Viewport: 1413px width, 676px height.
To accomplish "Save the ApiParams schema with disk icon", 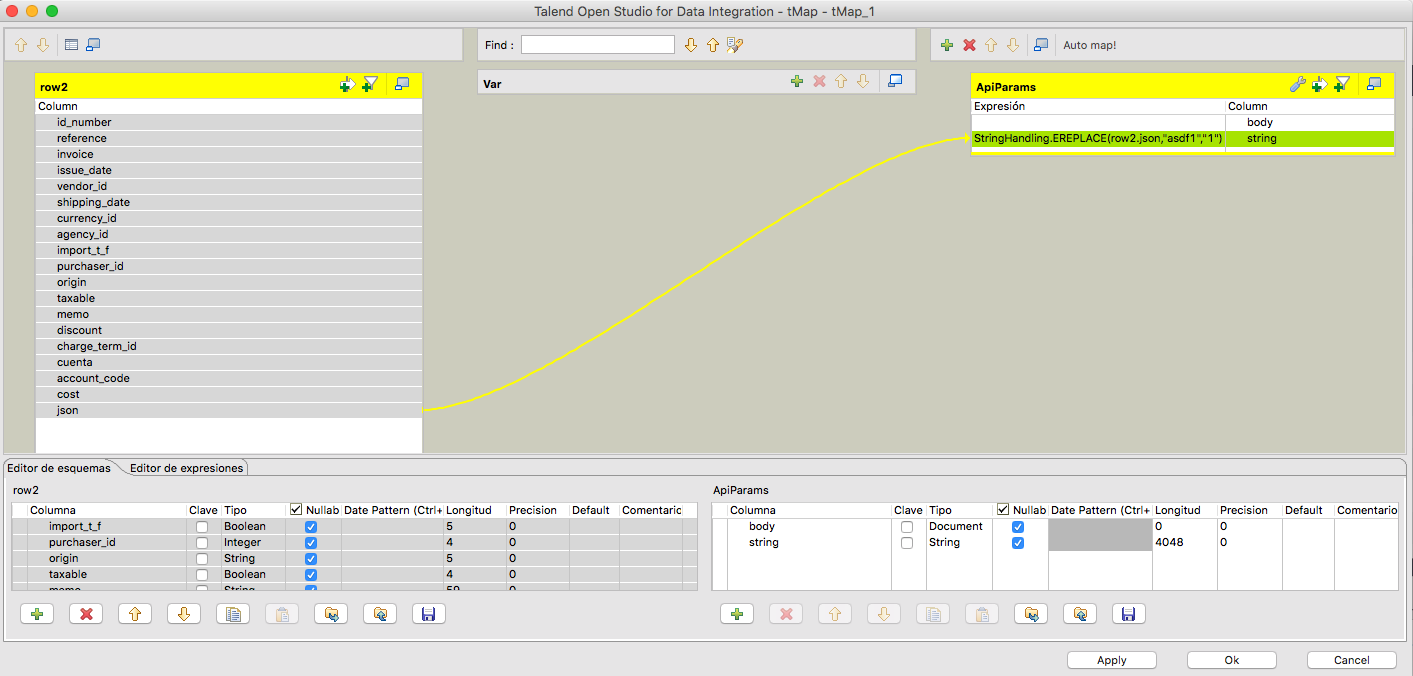I will (x=1129, y=614).
